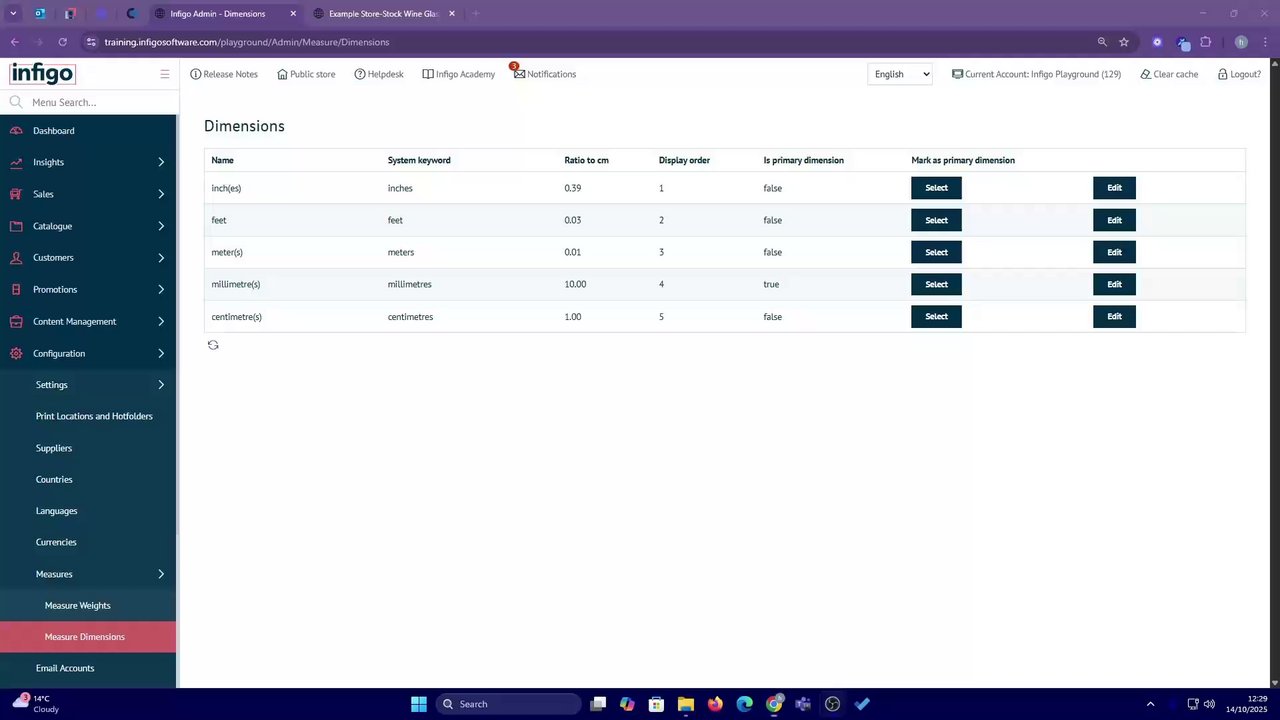The height and width of the screenshot is (720, 1280).
Task: Switch to Example Store-Stock Wine Glass tab
Action: point(384,14)
